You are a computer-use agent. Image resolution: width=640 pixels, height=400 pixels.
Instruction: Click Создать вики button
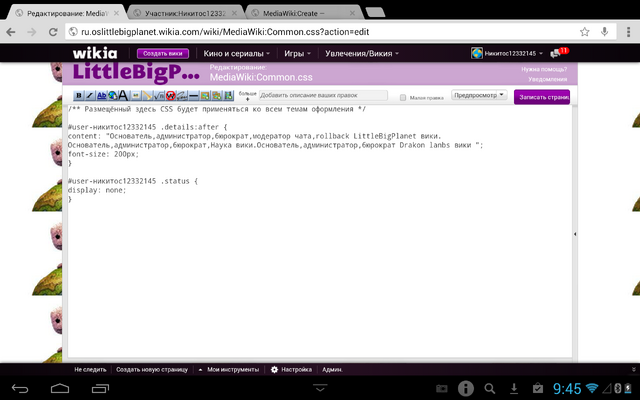pos(162,53)
